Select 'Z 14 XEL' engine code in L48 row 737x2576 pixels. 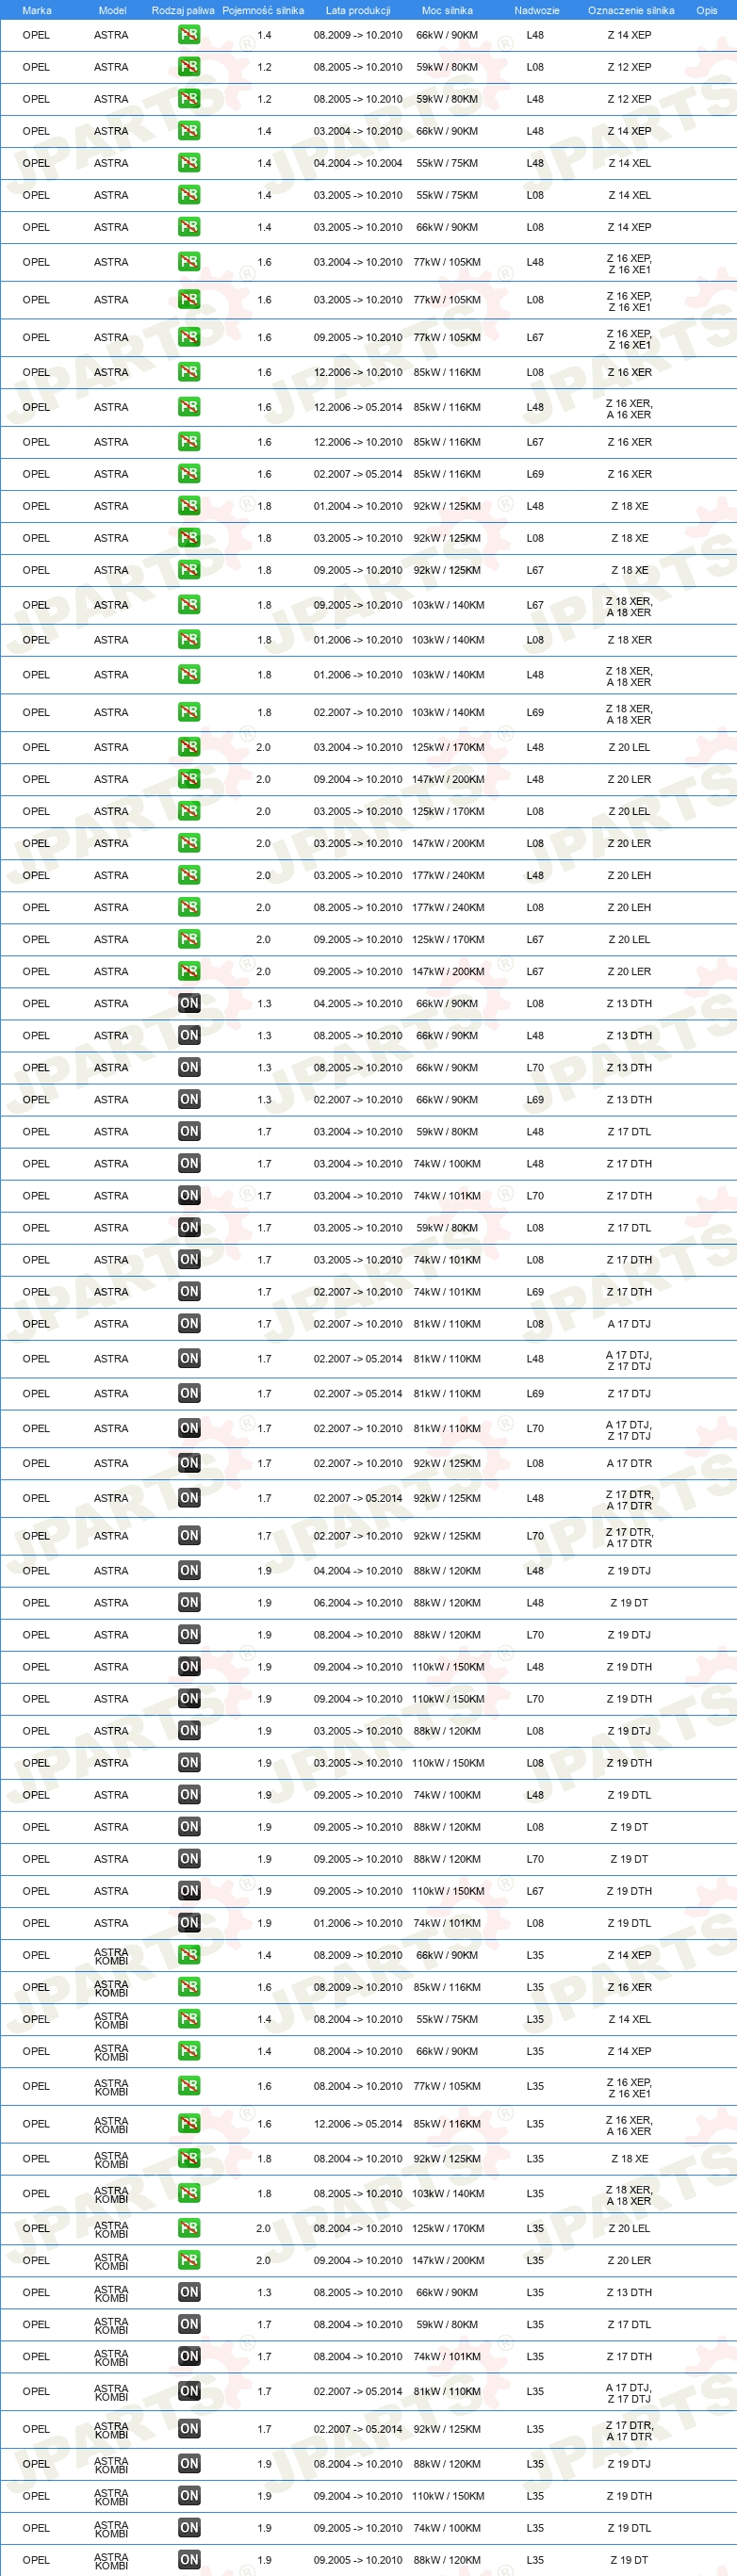tap(629, 163)
